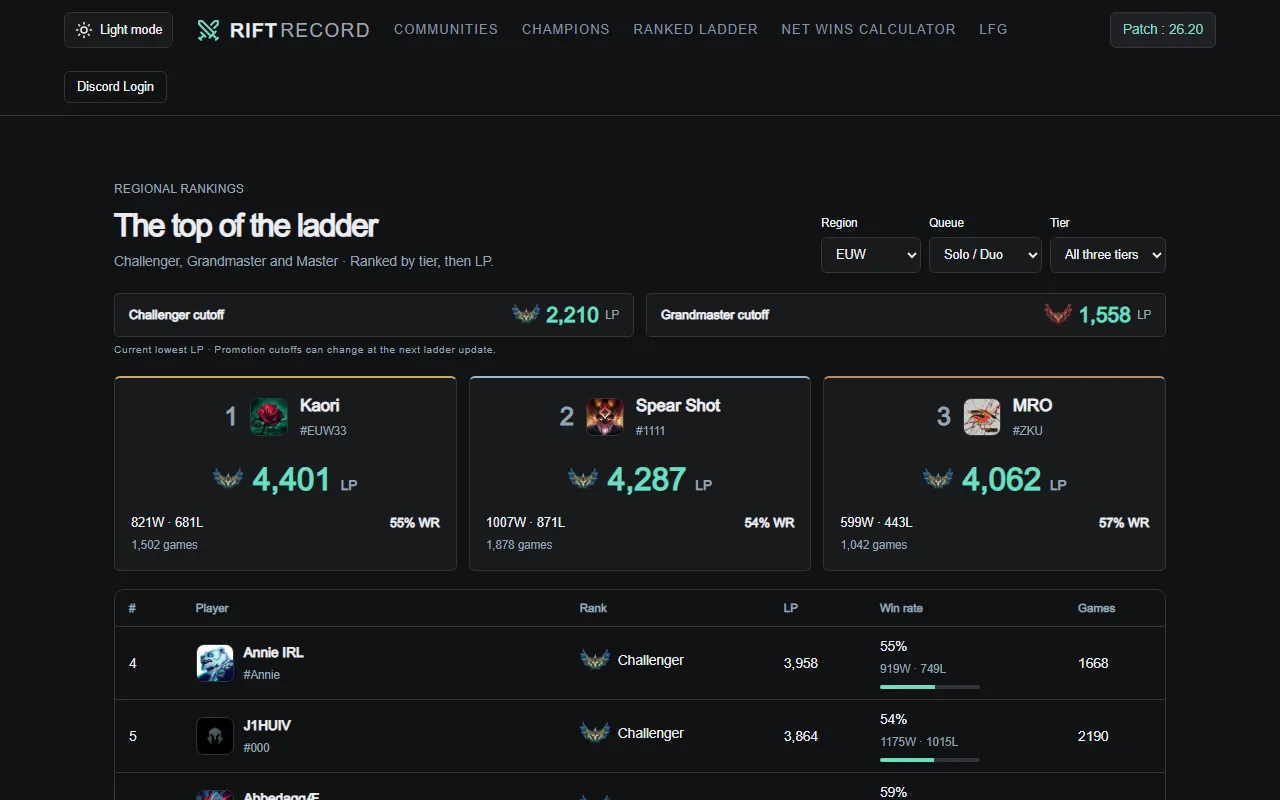
Task: Open the Queue dropdown showing Solo / Duo
Action: pos(985,254)
